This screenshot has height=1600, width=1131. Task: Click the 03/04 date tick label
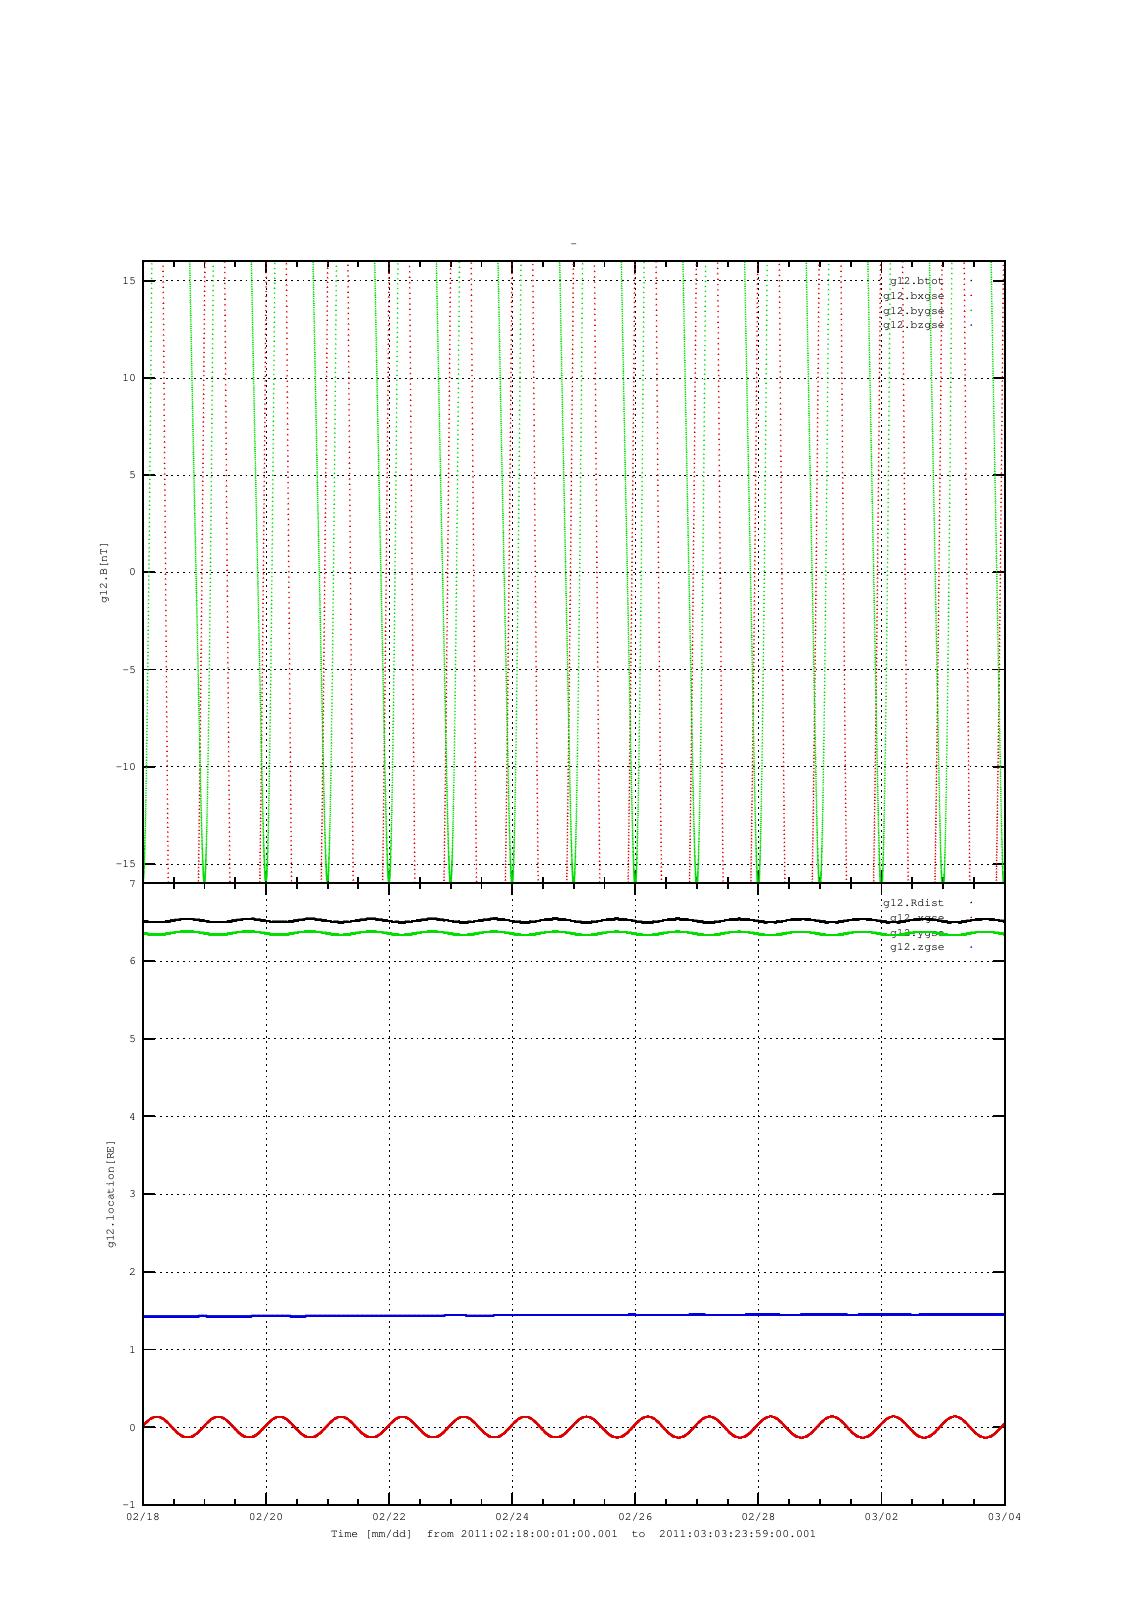[x=1004, y=1516]
